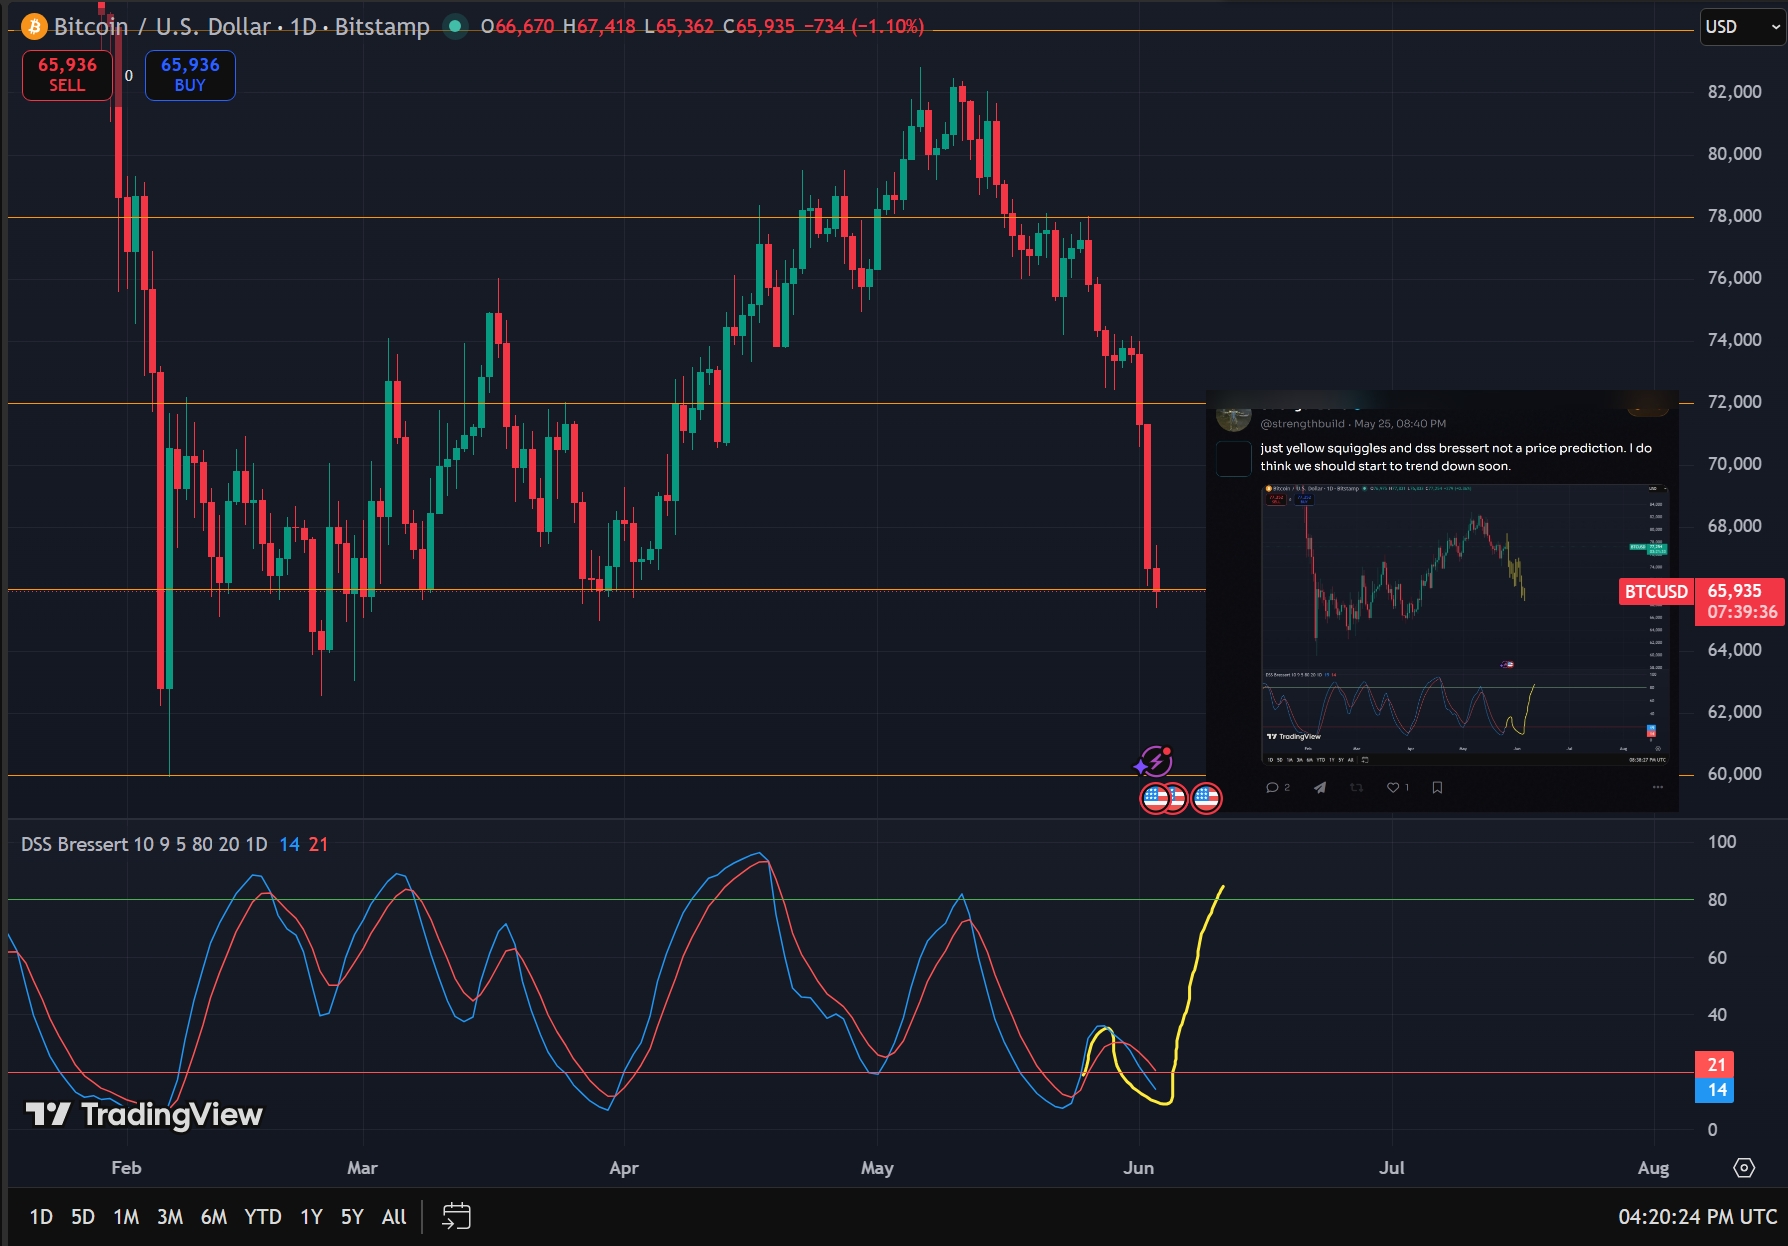This screenshot has height=1246, width=1788.
Task: Click the comment icon on embedded post
Action: 1272,788
